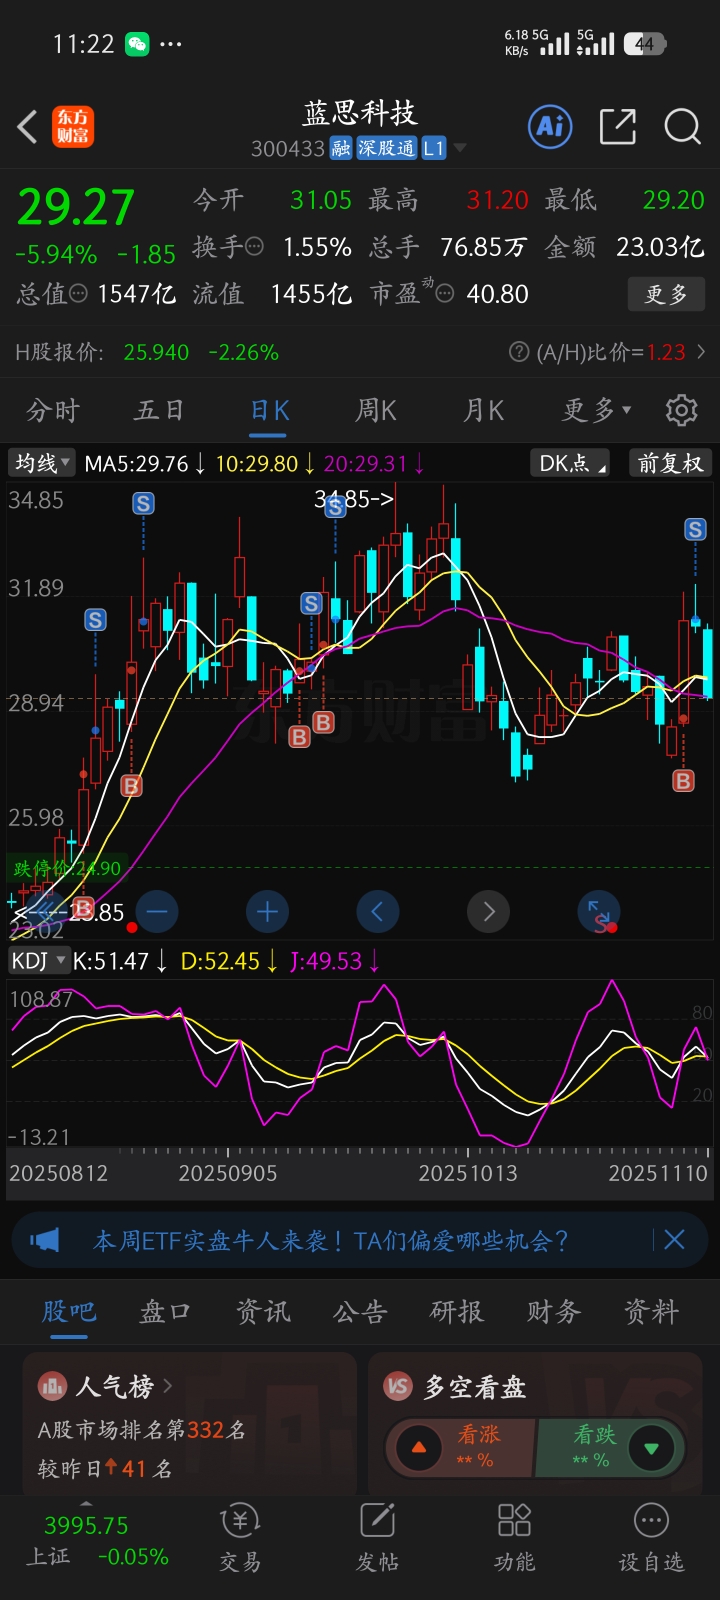
Task: Tap the 更多 quote details button
Action: click(x=667, y=294)
